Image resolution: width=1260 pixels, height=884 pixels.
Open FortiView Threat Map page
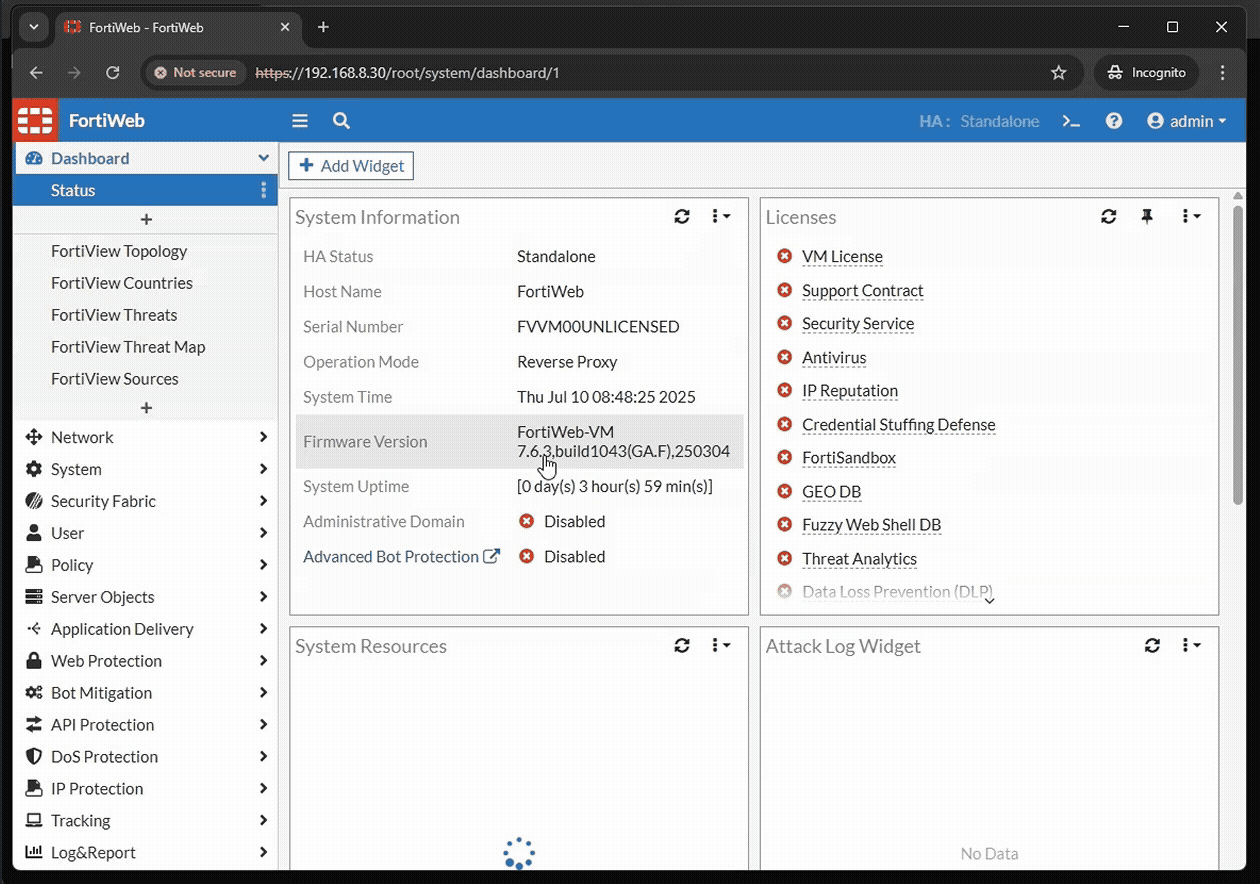pos(128,347)
